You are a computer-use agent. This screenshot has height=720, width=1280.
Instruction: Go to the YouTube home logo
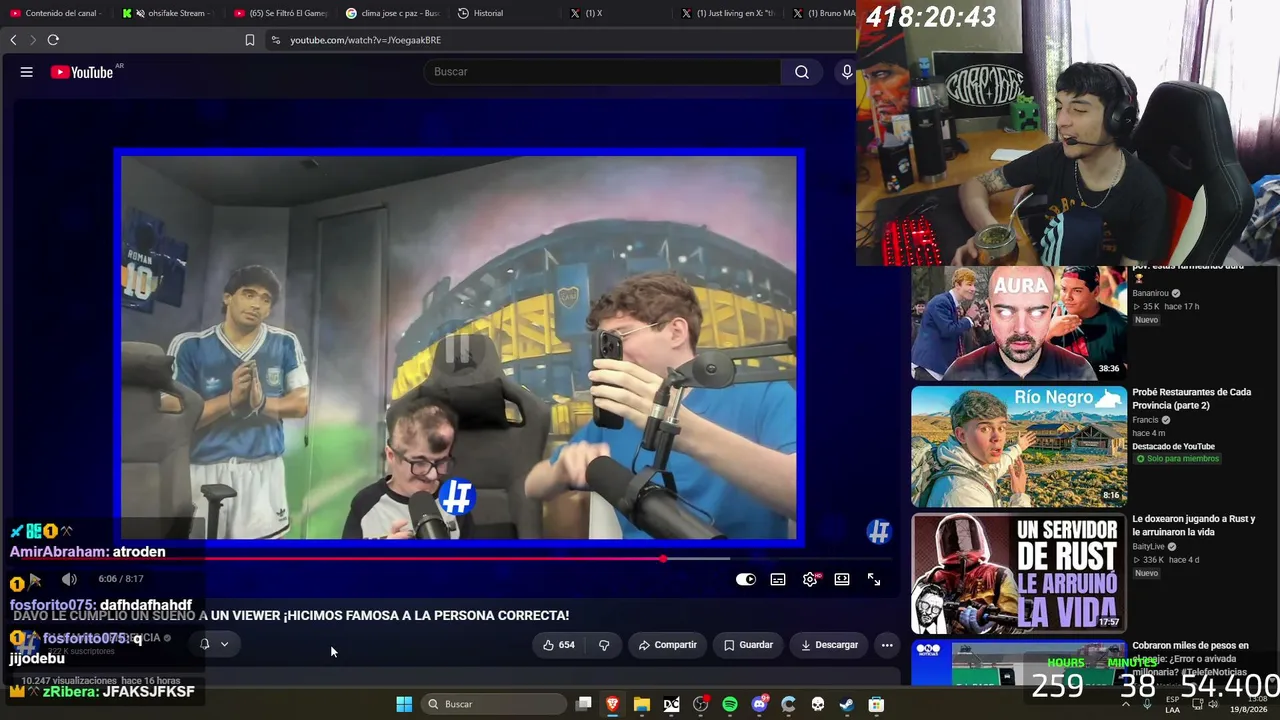point(82,72)
